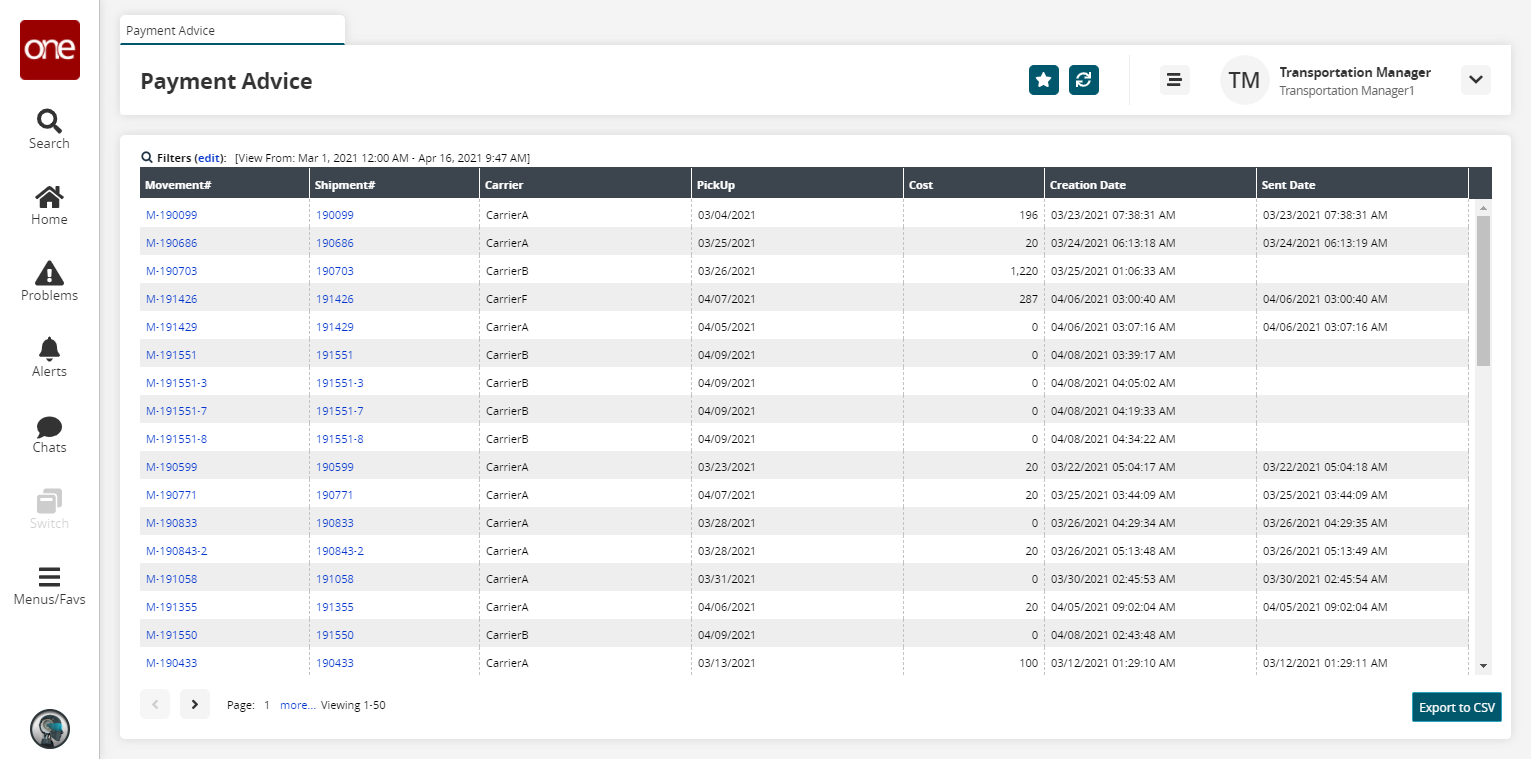Sort by Sent Date column header
Image resolution: width=1531 pixels, height=759 pixels.
[x=1362, y=184]
